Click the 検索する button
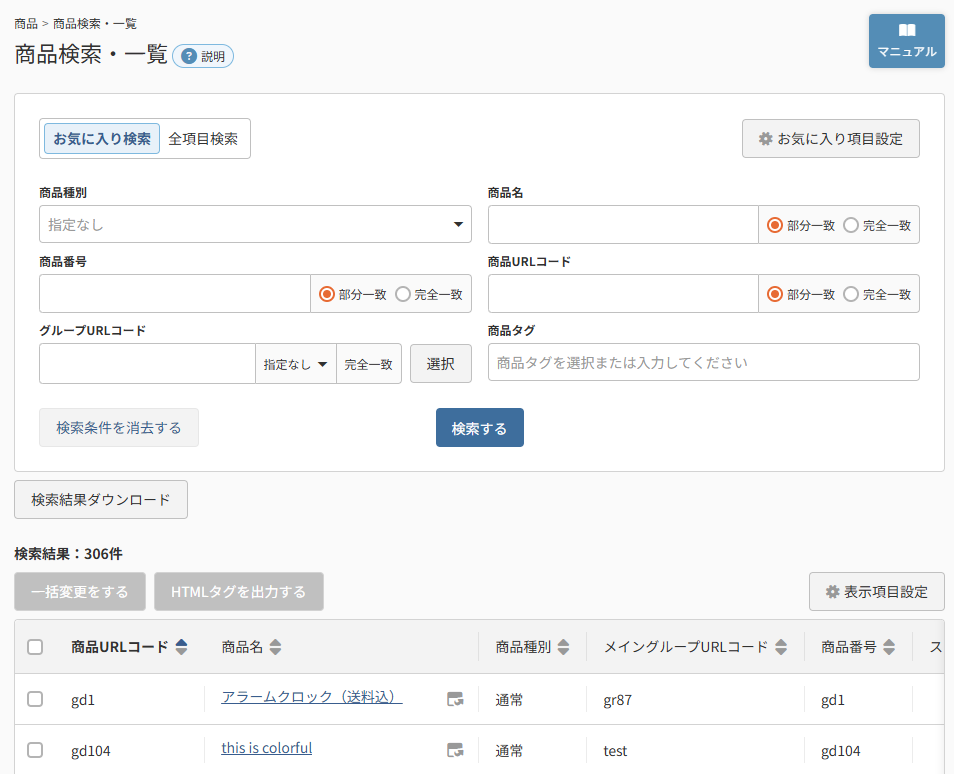Viewport: 954px width, 774px height. pos(479,428)
